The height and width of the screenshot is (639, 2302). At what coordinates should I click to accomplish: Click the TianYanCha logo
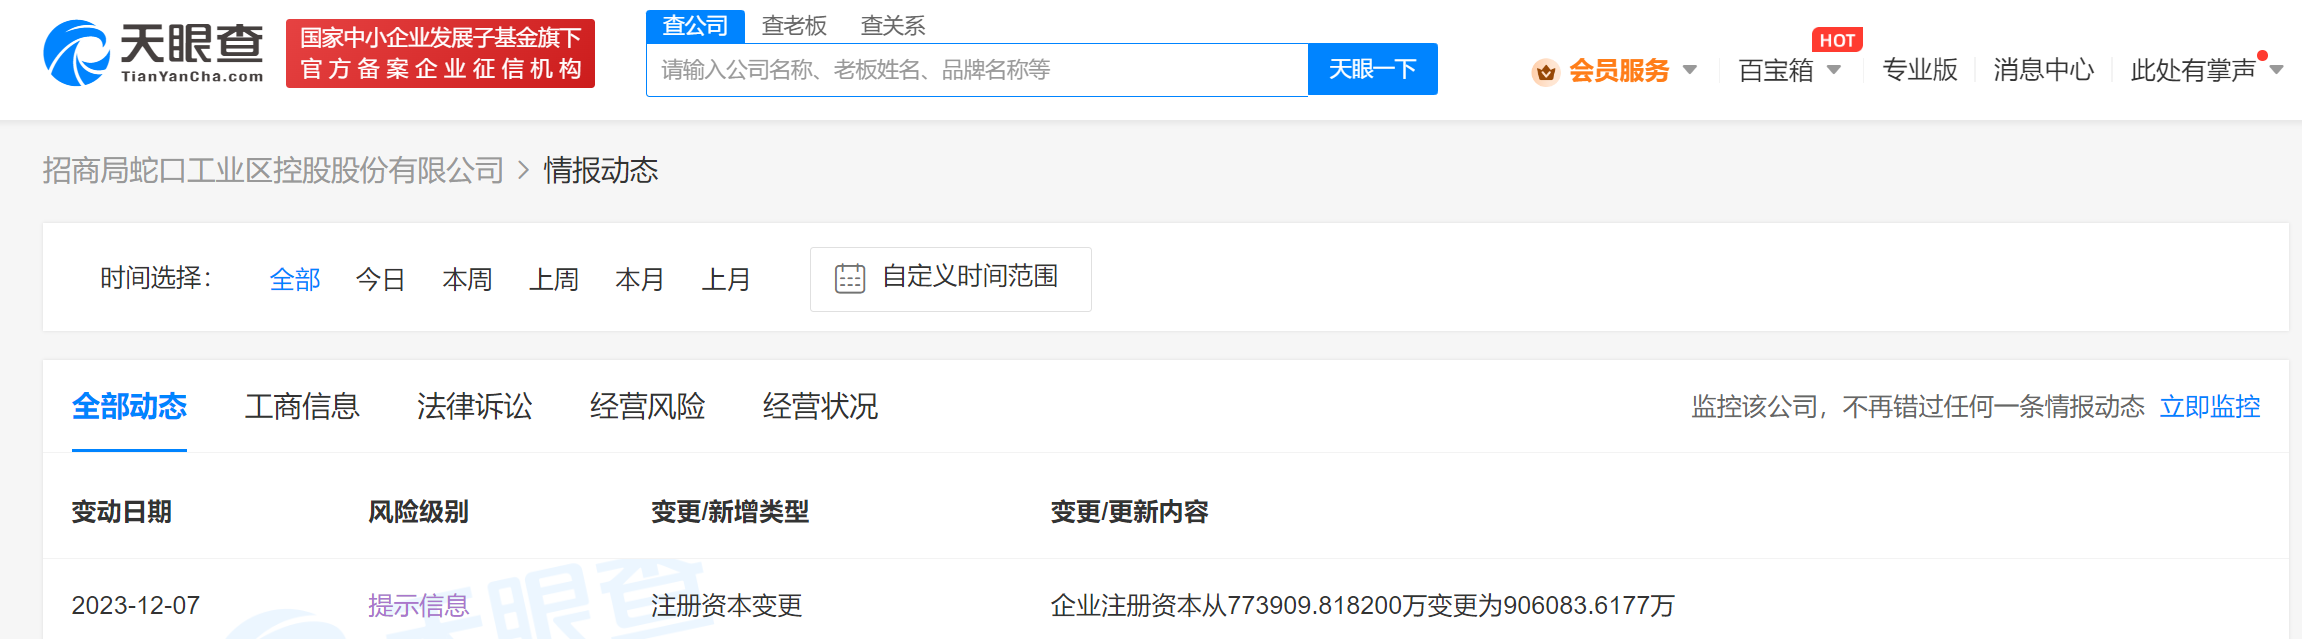[153, 53]
